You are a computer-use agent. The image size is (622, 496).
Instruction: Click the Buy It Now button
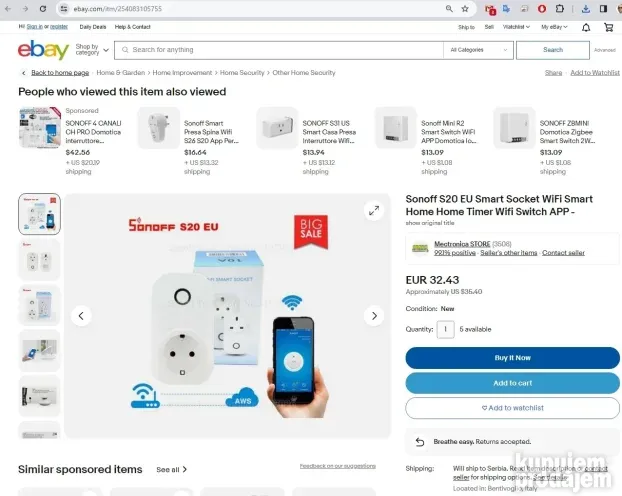tap(513, 358)
